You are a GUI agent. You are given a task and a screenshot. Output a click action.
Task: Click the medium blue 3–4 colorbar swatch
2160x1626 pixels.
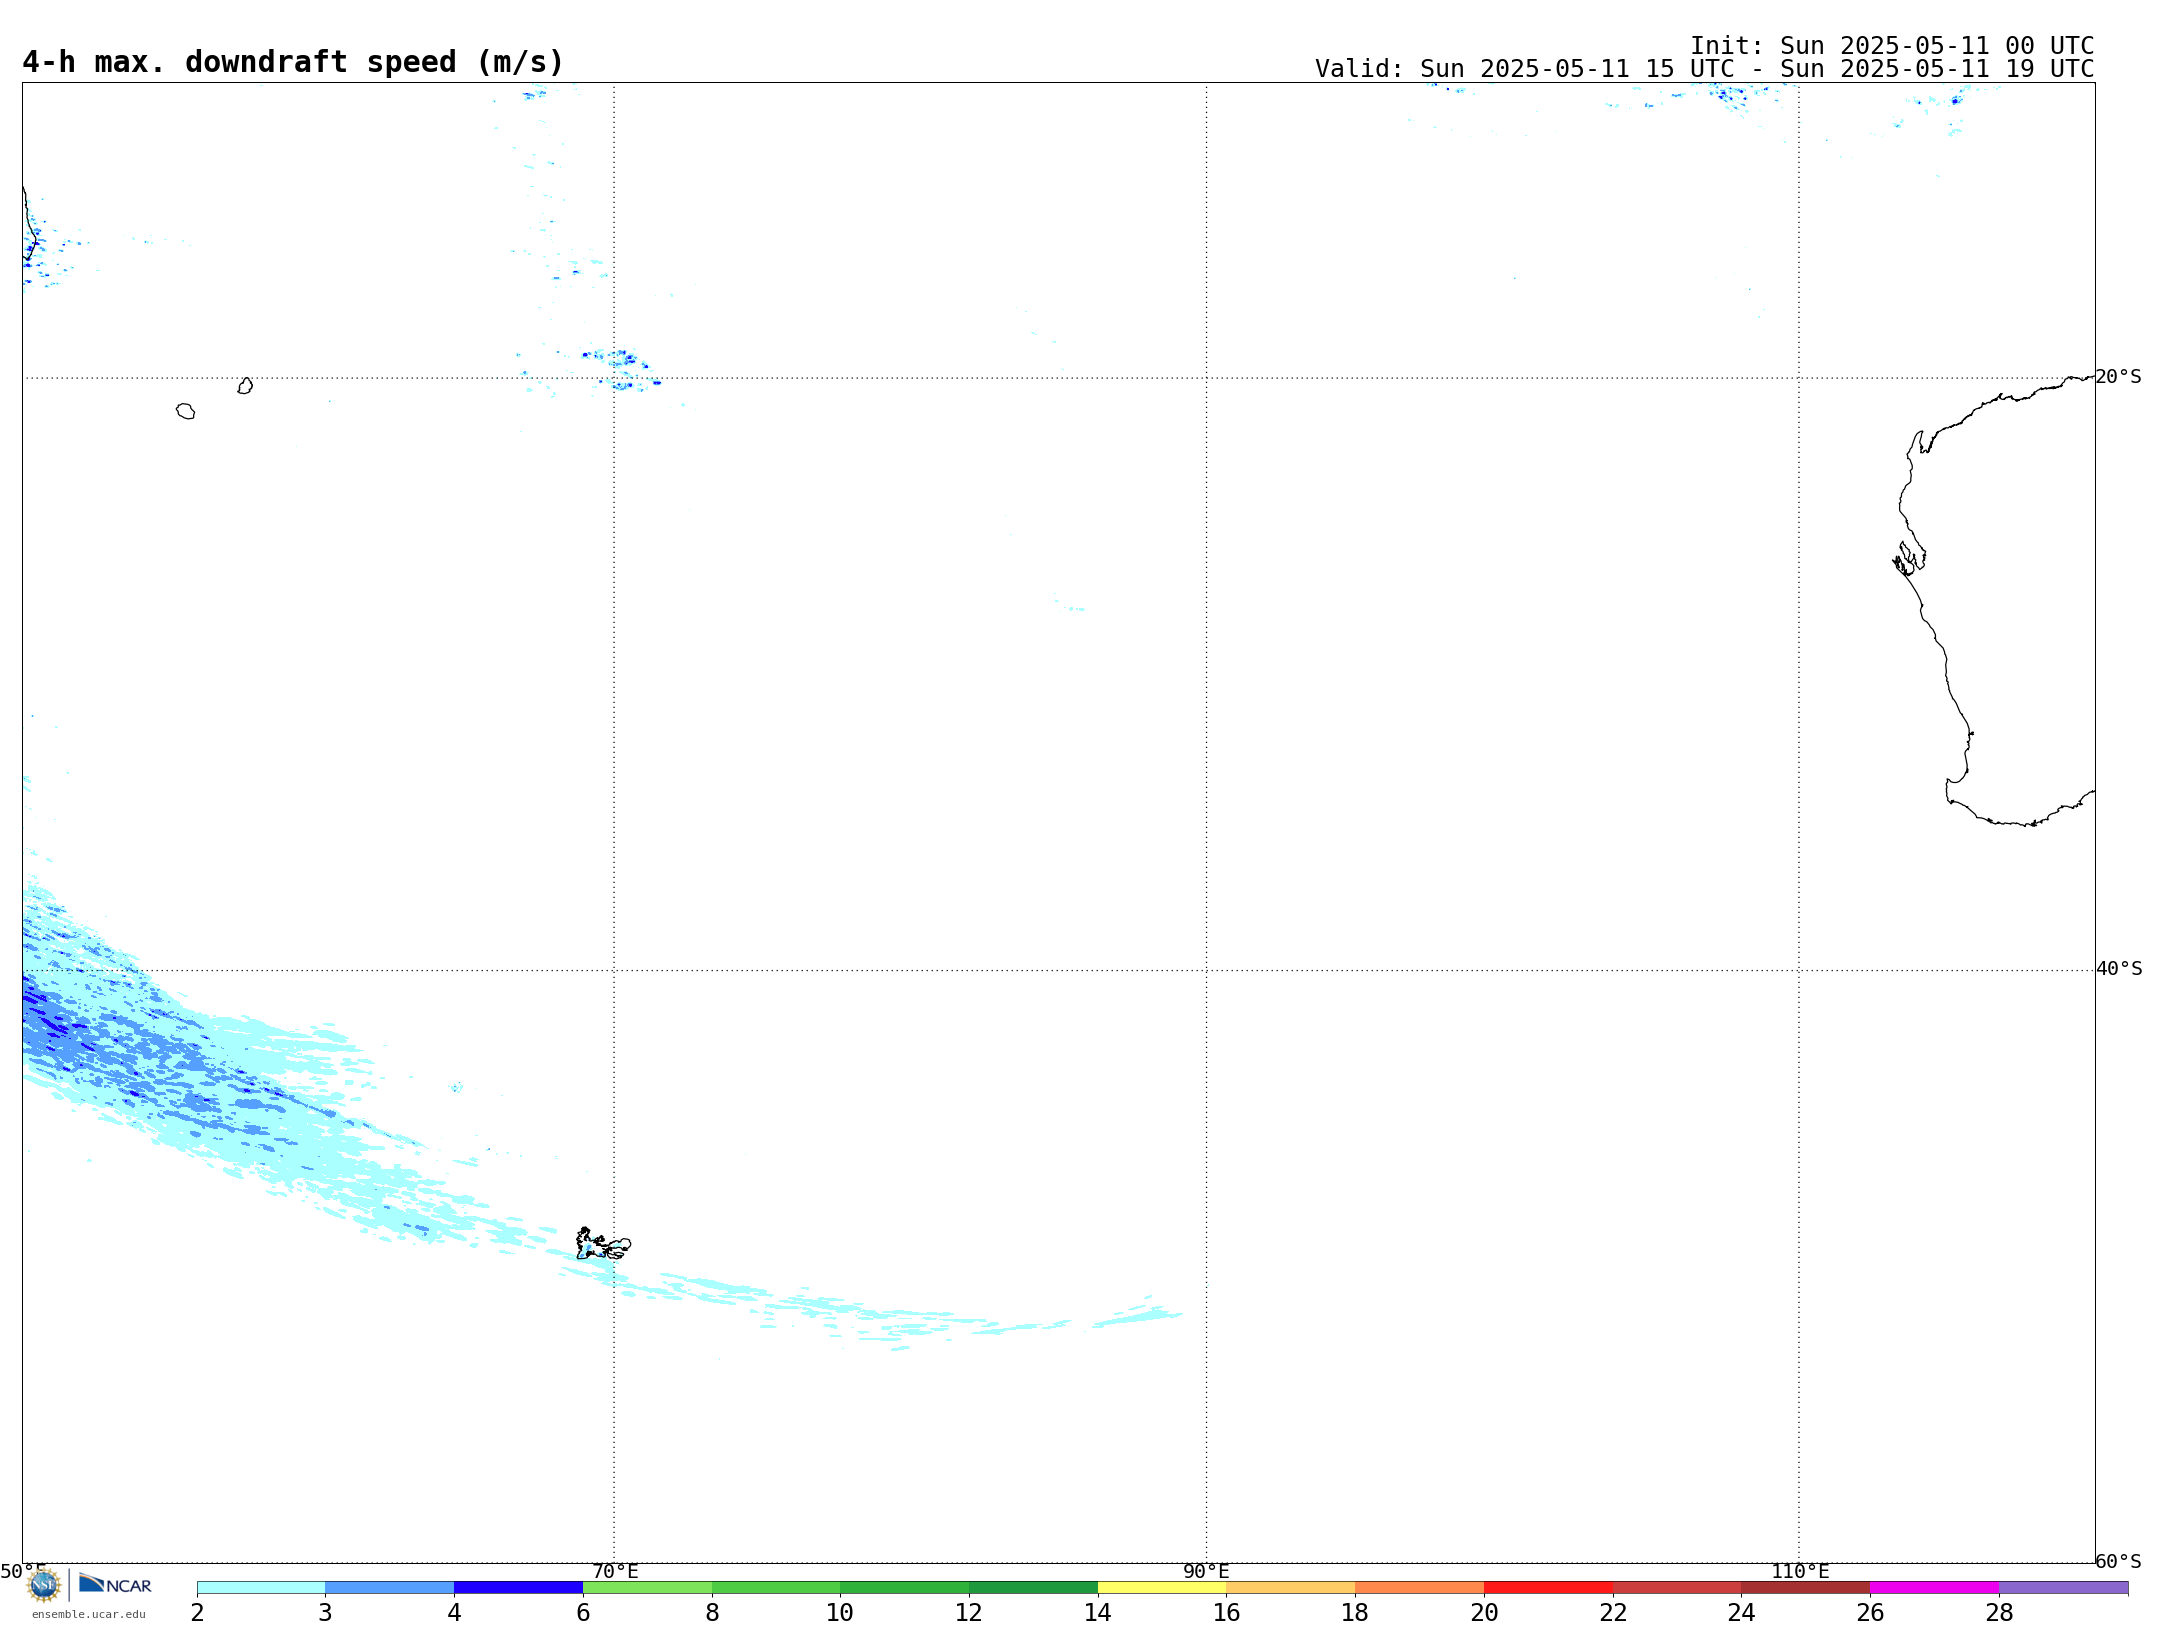click(390, 1588)
